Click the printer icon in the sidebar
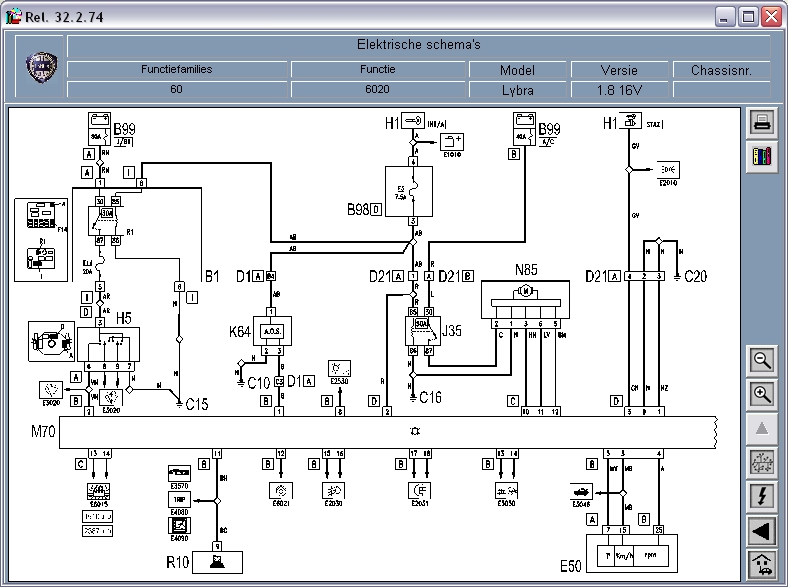 pyautogui.click(x=761, y=122)
